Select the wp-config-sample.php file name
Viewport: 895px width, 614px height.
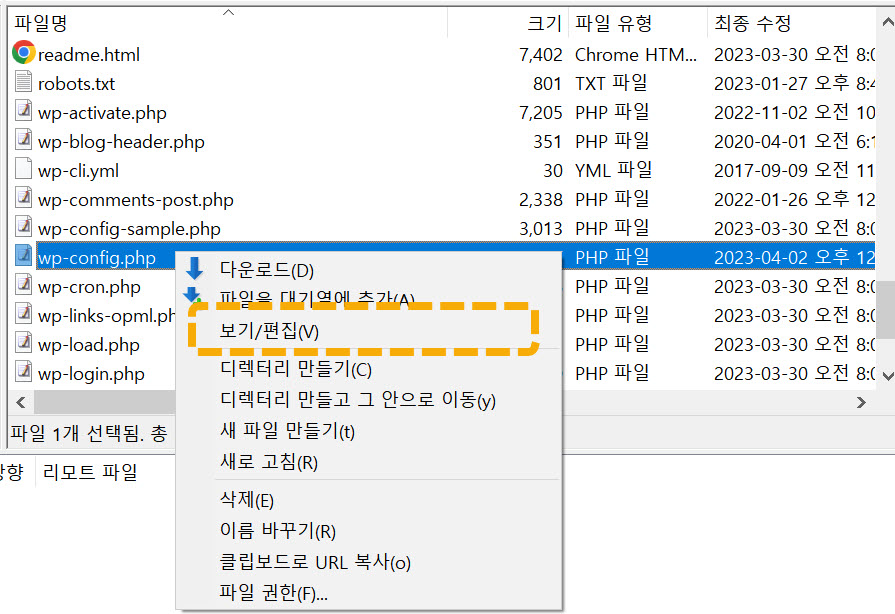click(129, 229)
